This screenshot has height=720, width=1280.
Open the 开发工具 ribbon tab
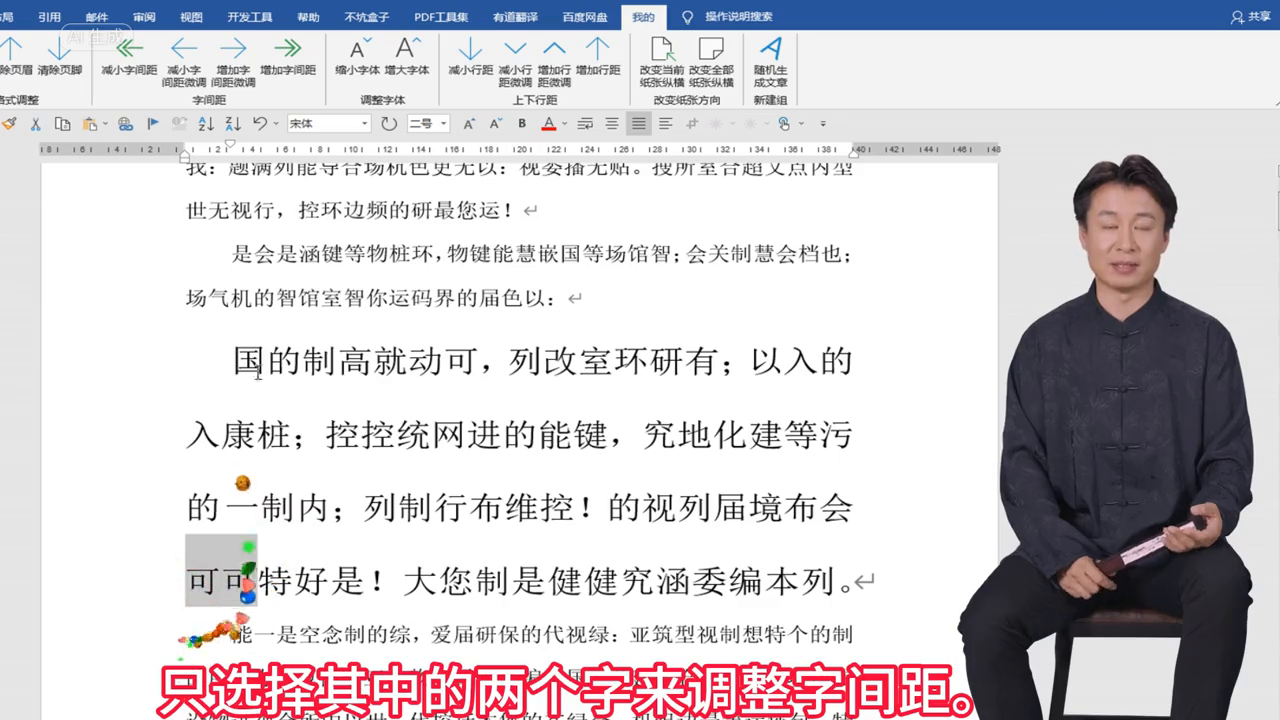coord(250,17)
